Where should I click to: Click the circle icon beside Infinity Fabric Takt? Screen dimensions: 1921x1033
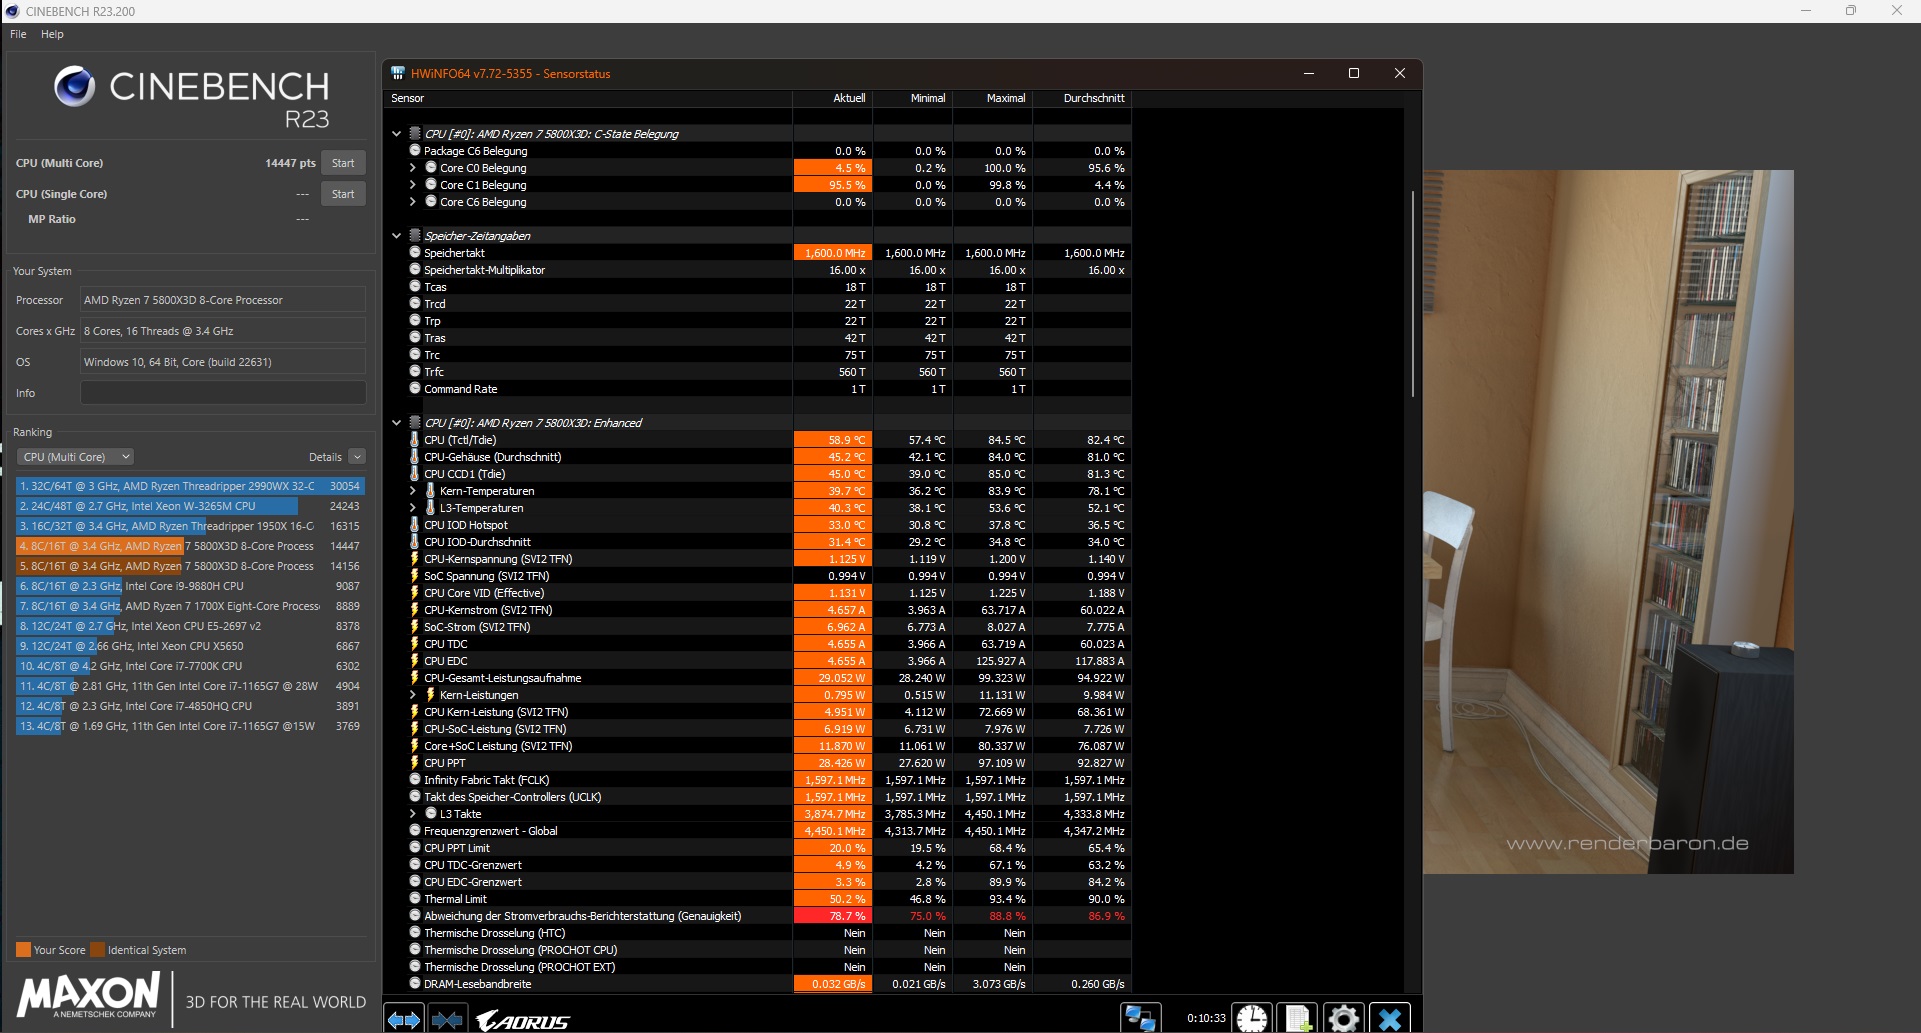(414, 780)
